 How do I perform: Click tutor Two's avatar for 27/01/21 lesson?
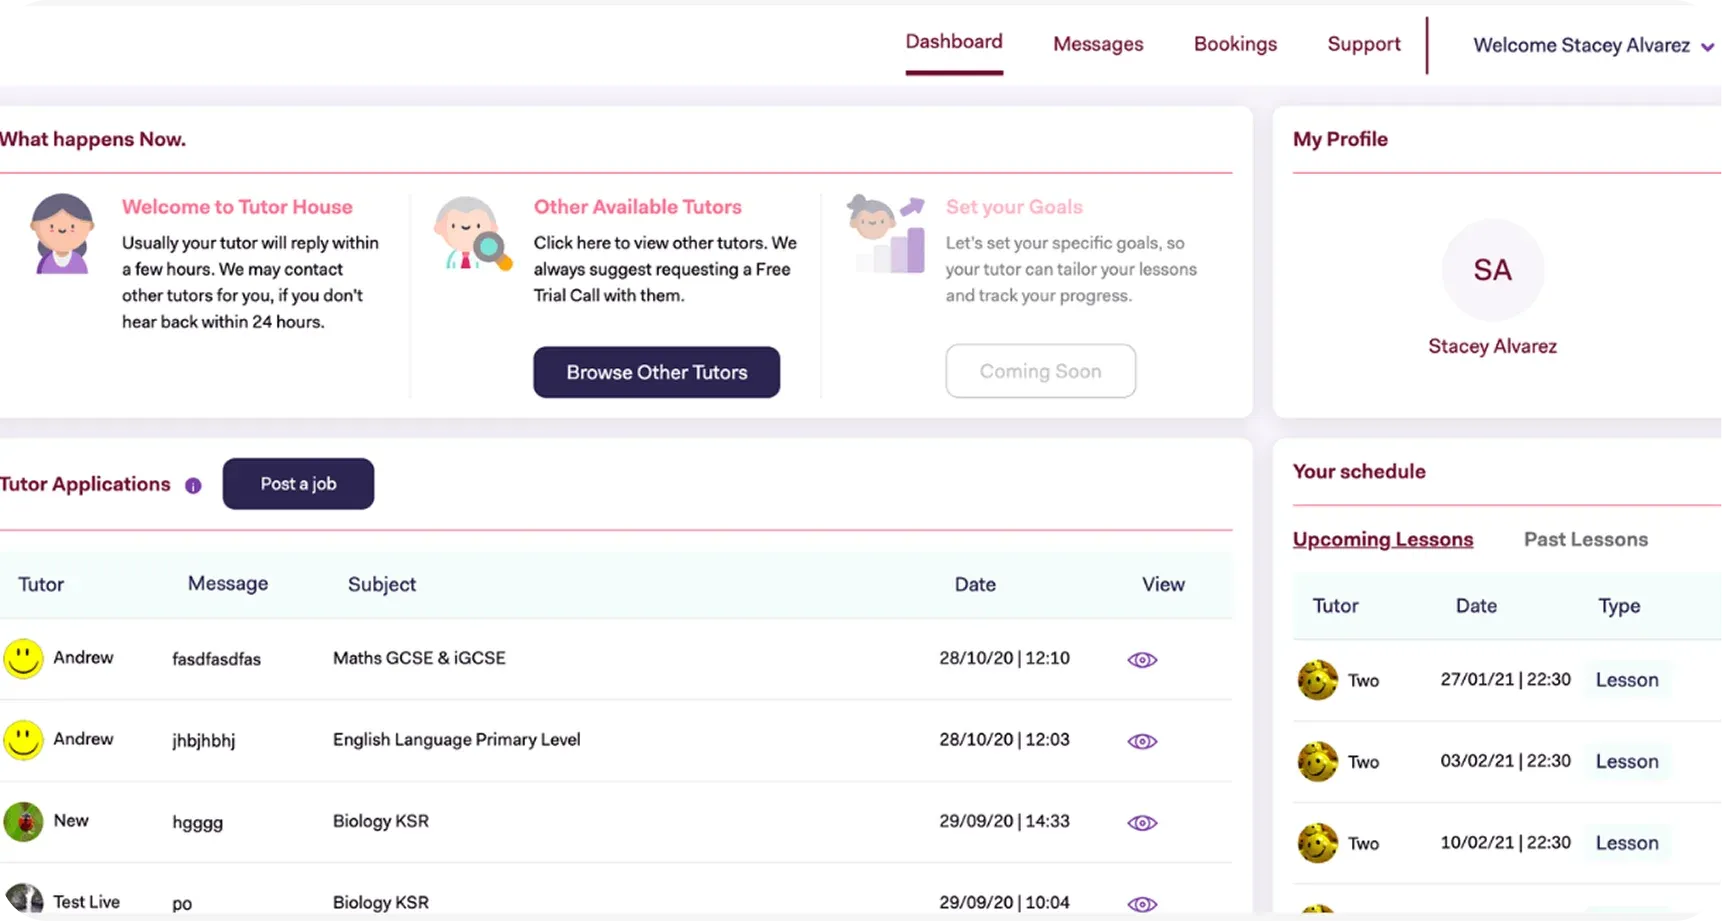[x=1317, y=680]
